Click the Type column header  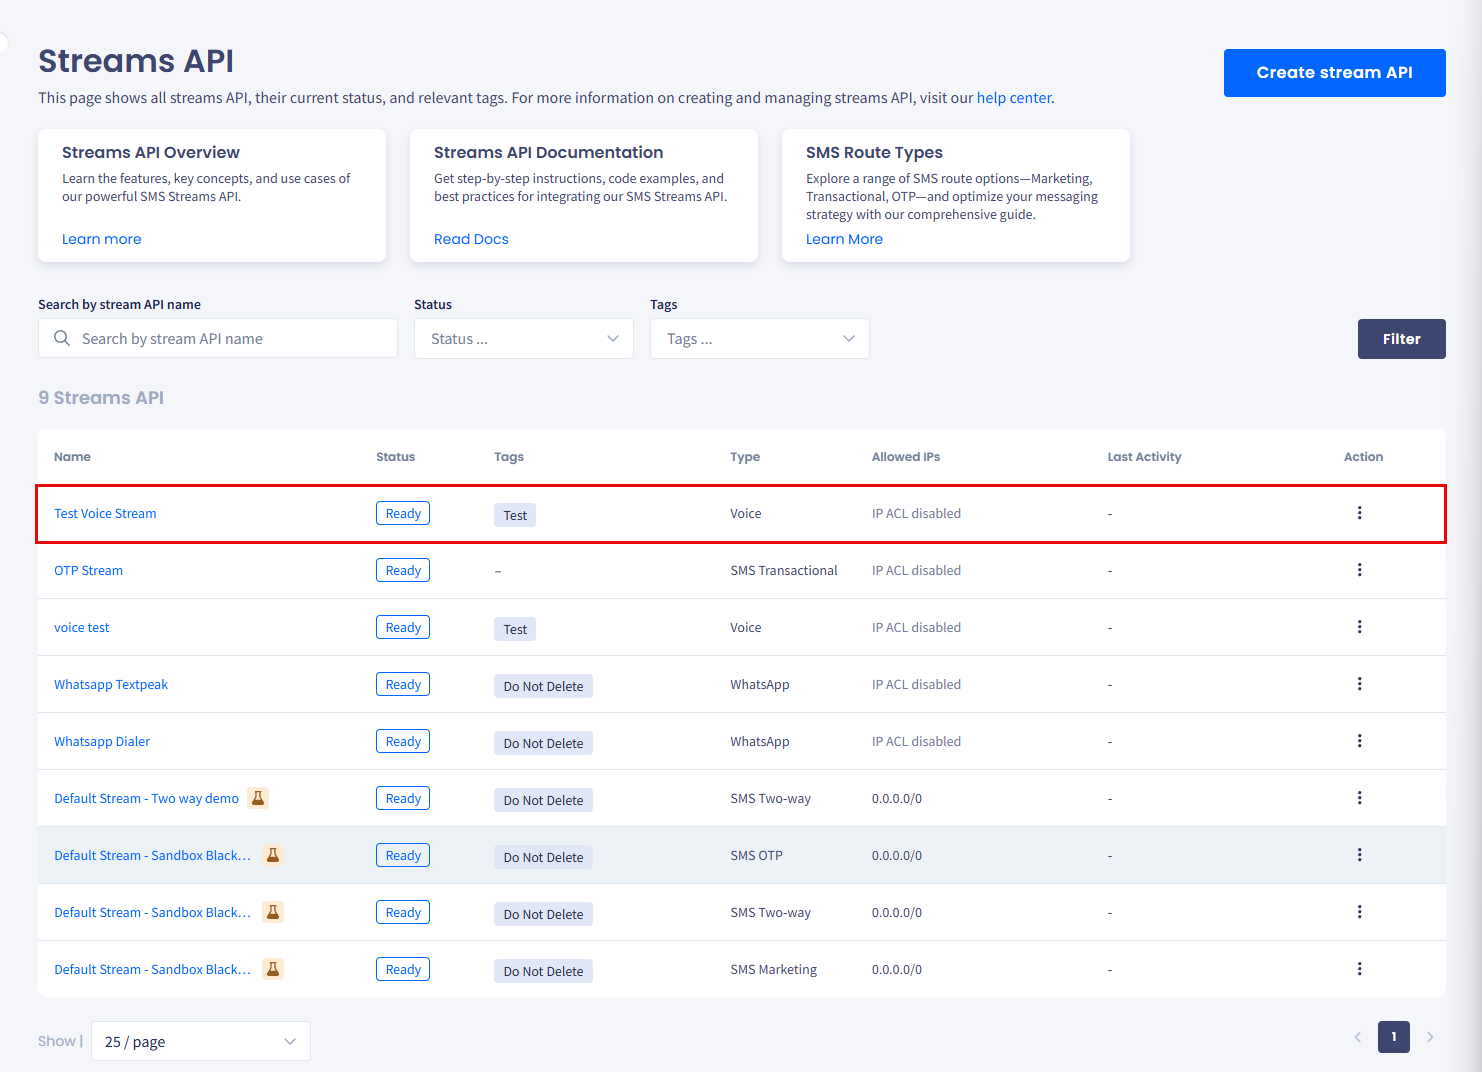pos(745,457)
